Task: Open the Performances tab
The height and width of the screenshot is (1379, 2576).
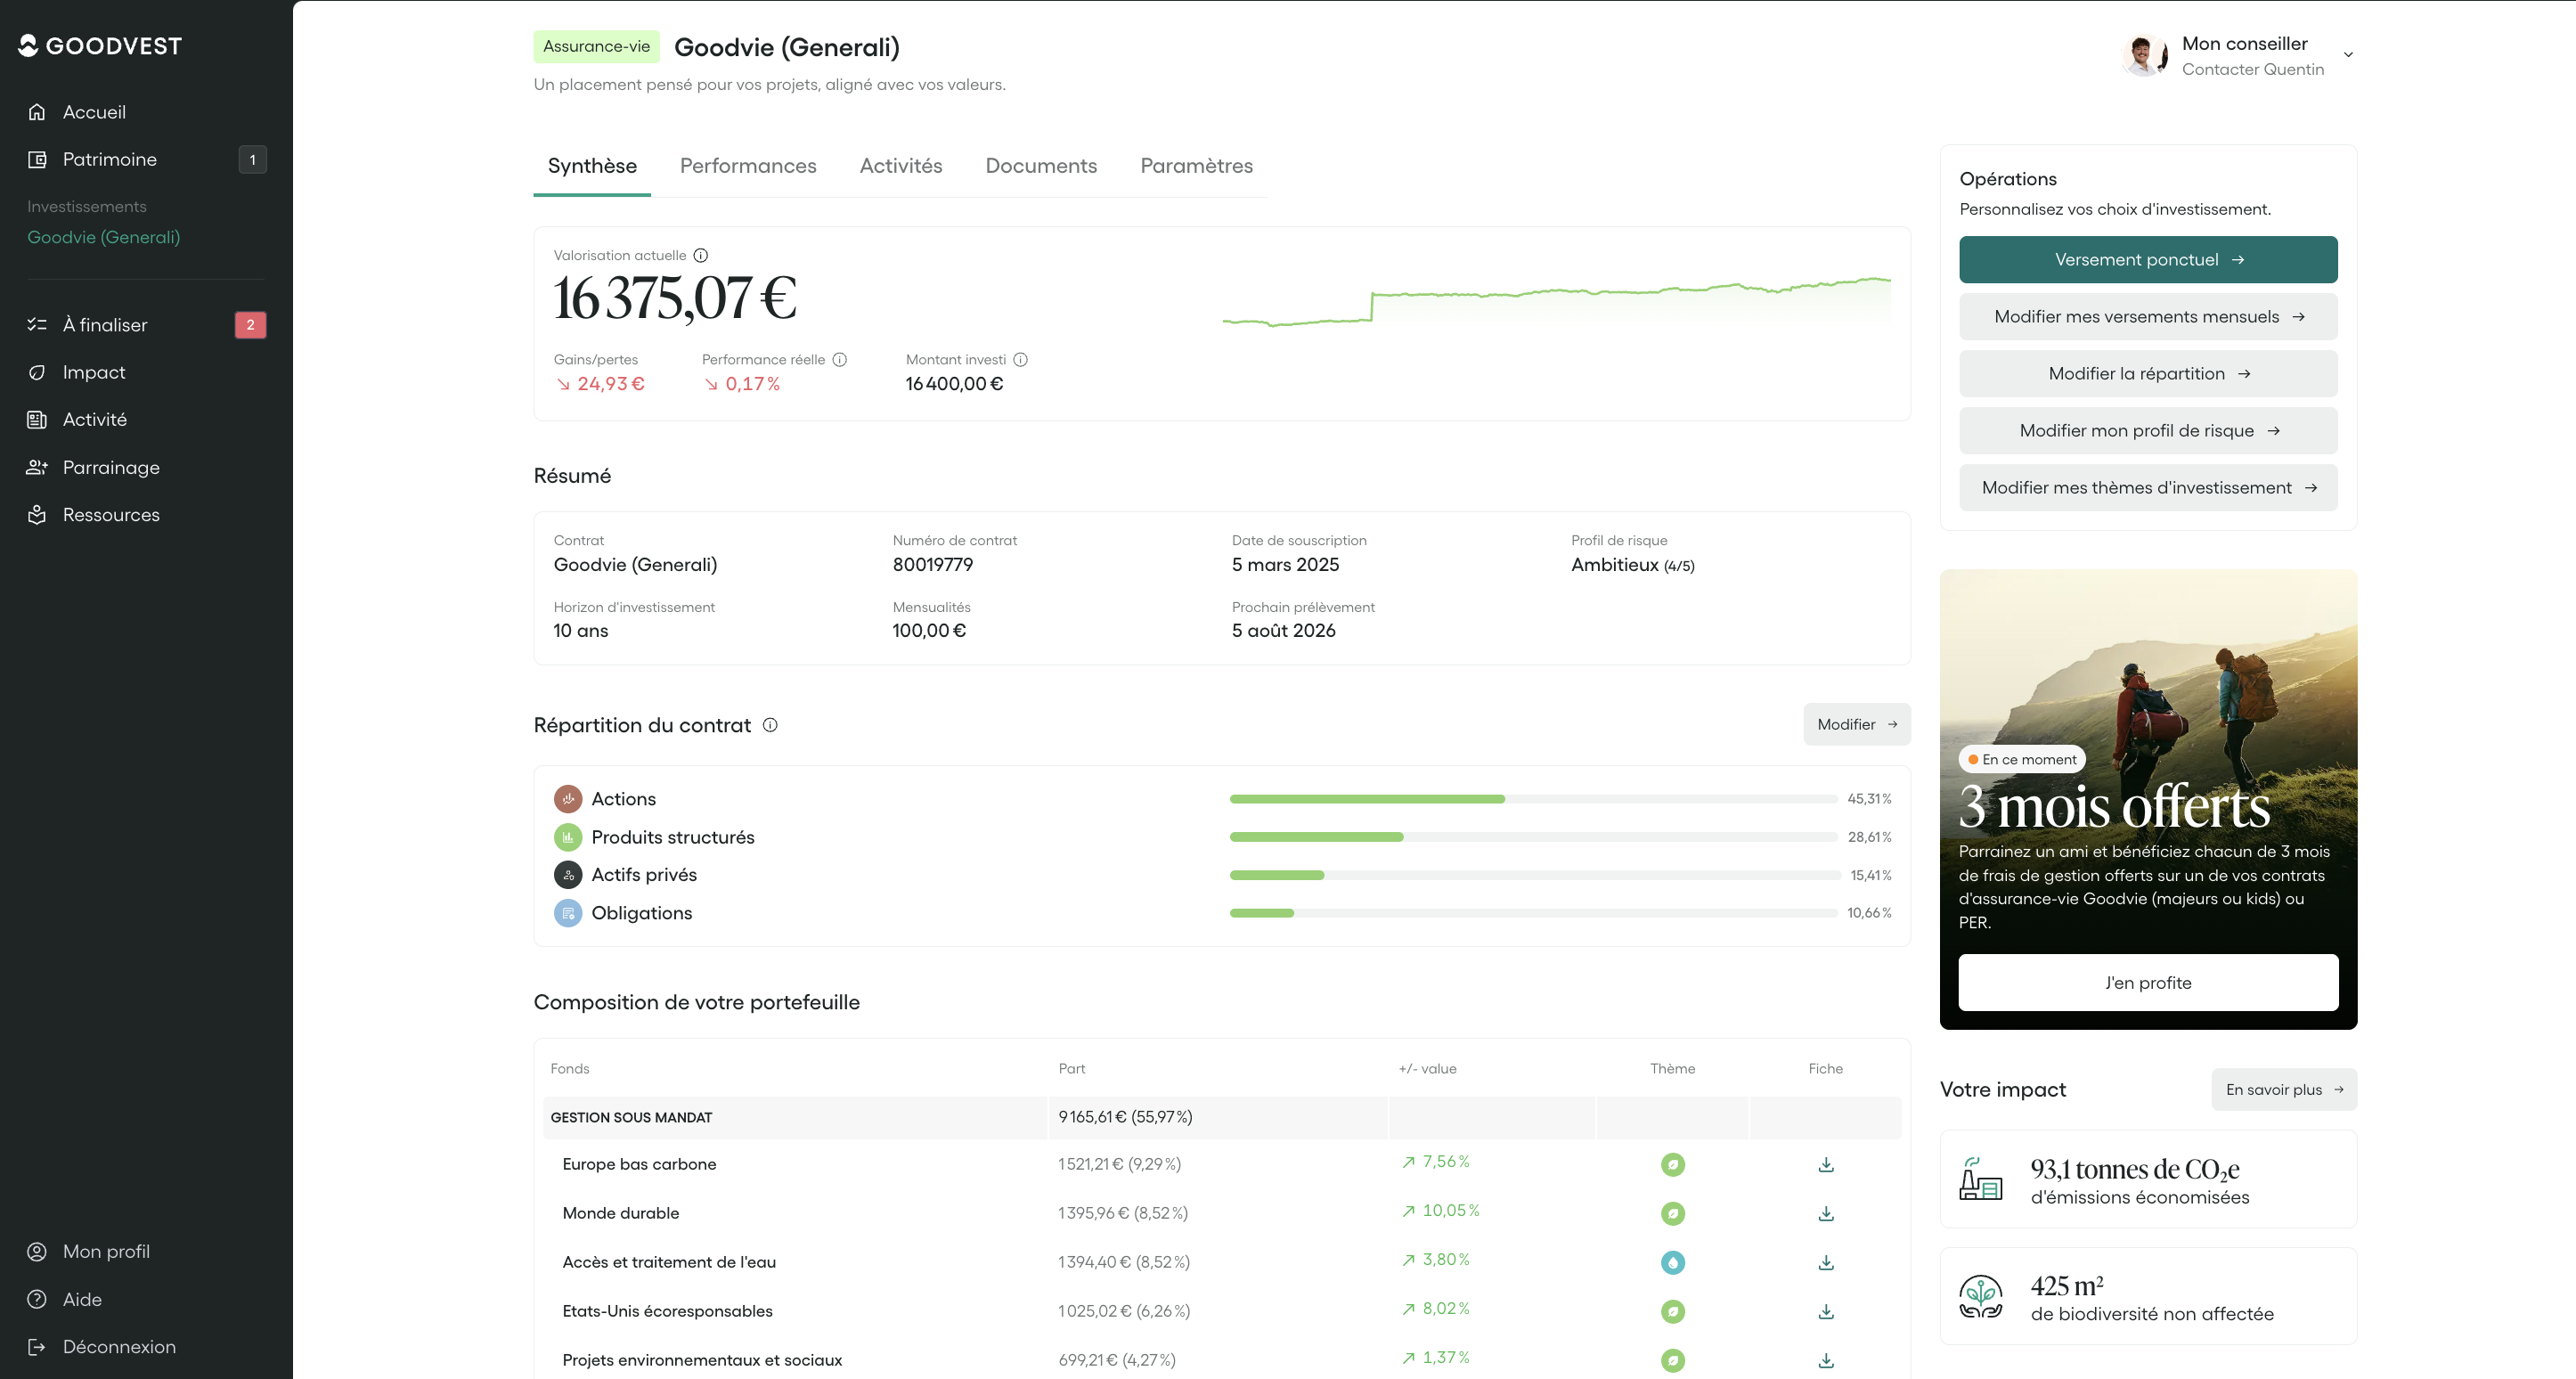Action: click(x=748, y=166)
